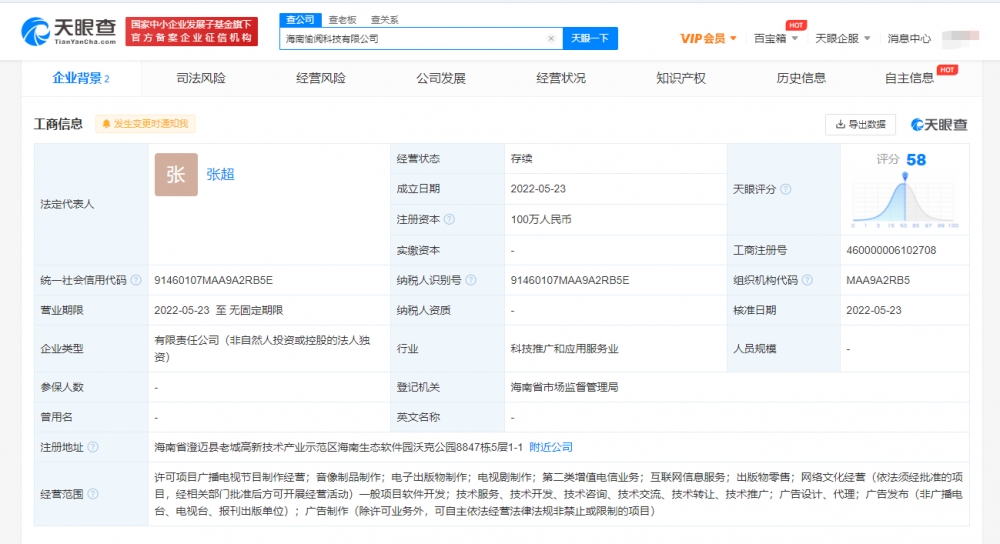
Task: Click the help icon beside 天眼评分
Action: (785, 189)
